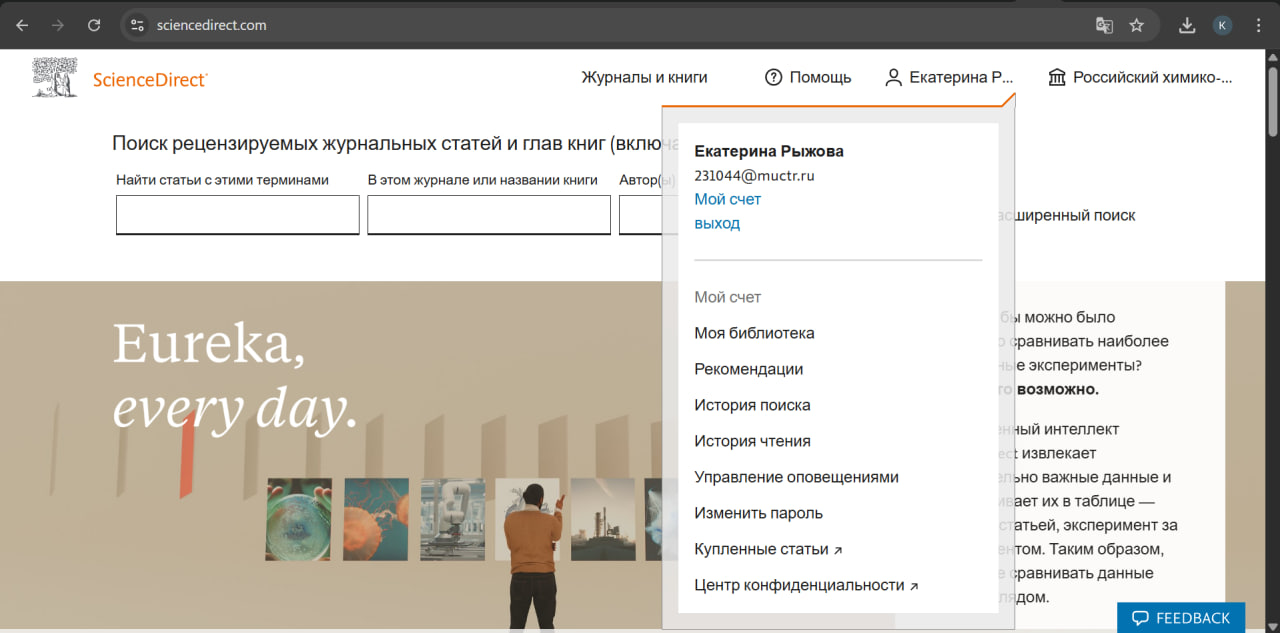Open the browser three-dot menu
The height and width of the screenshot is (633, 1280).
point(1258,24)
